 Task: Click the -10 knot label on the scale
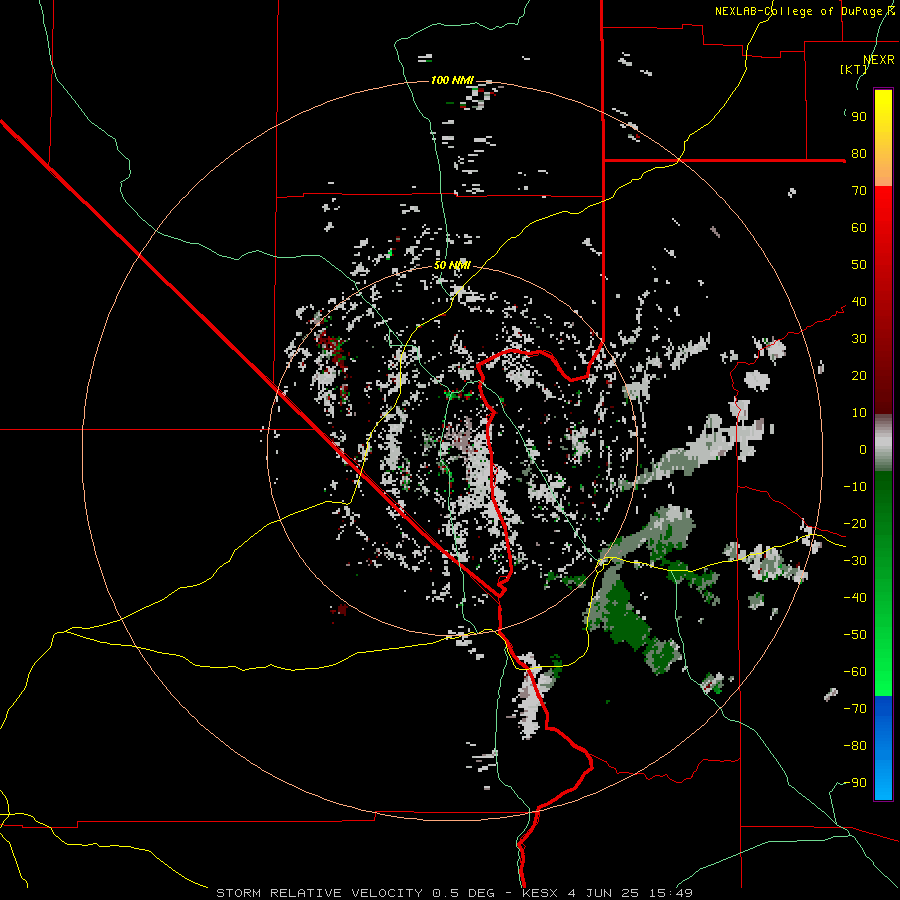(x=855, y=487)
